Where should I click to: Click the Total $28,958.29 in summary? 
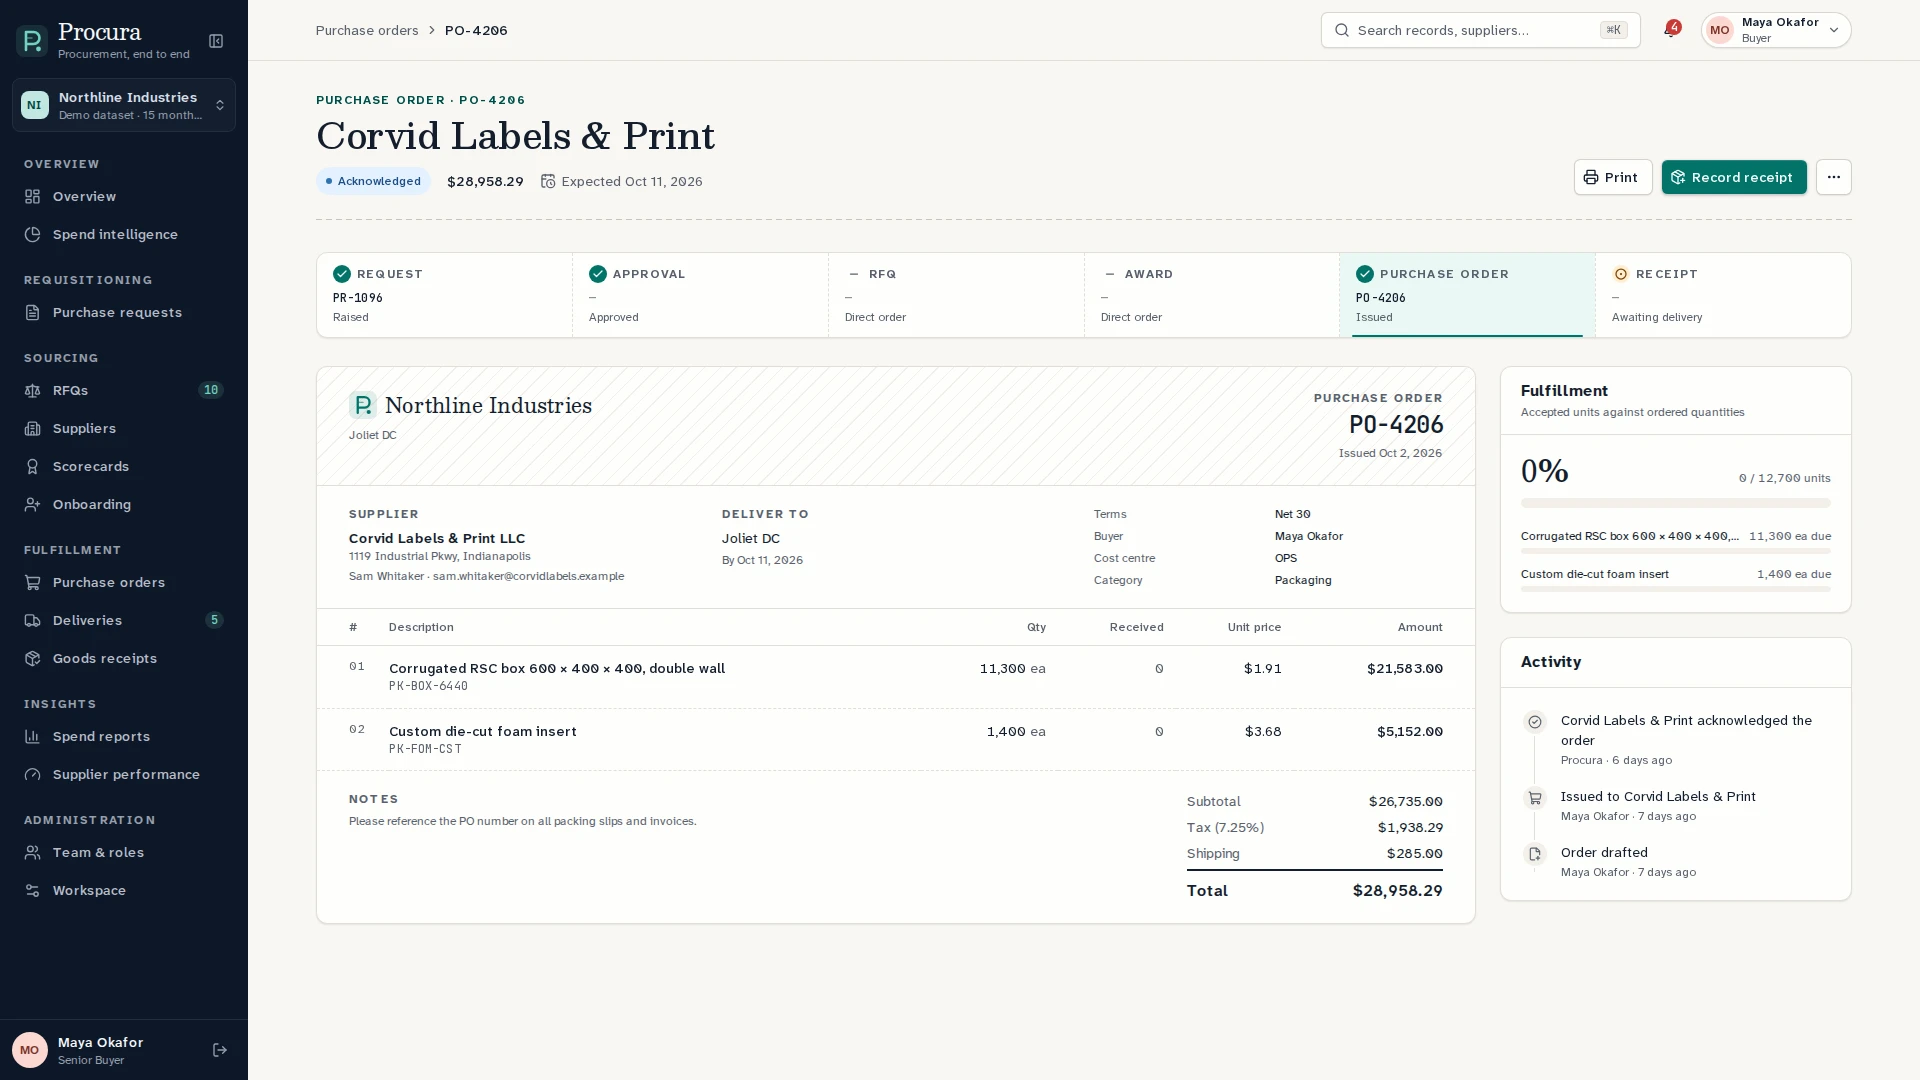[1397, 891]
